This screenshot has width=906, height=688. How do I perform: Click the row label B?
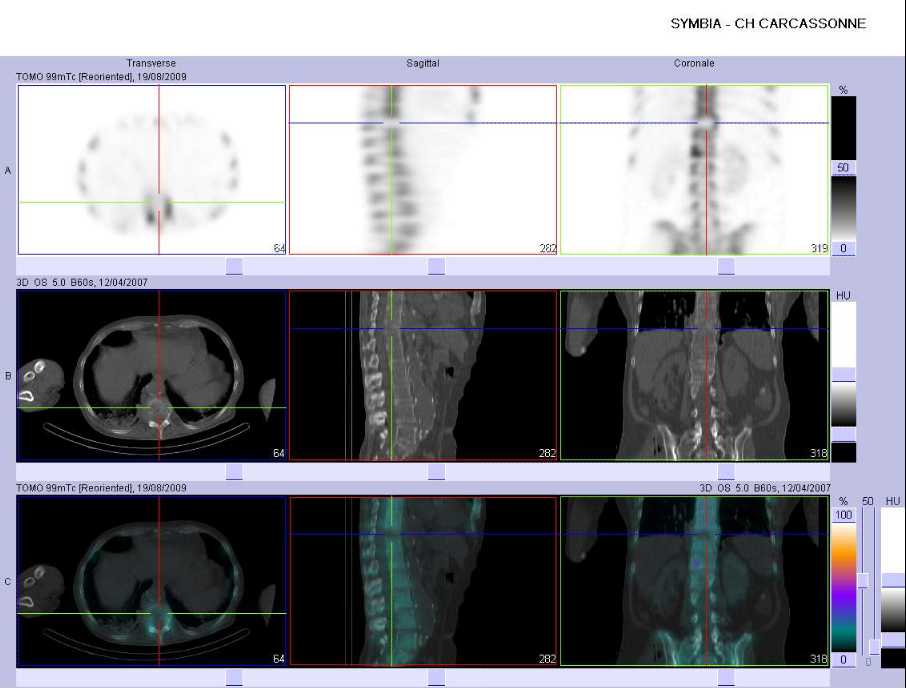(x=8, y=376)
